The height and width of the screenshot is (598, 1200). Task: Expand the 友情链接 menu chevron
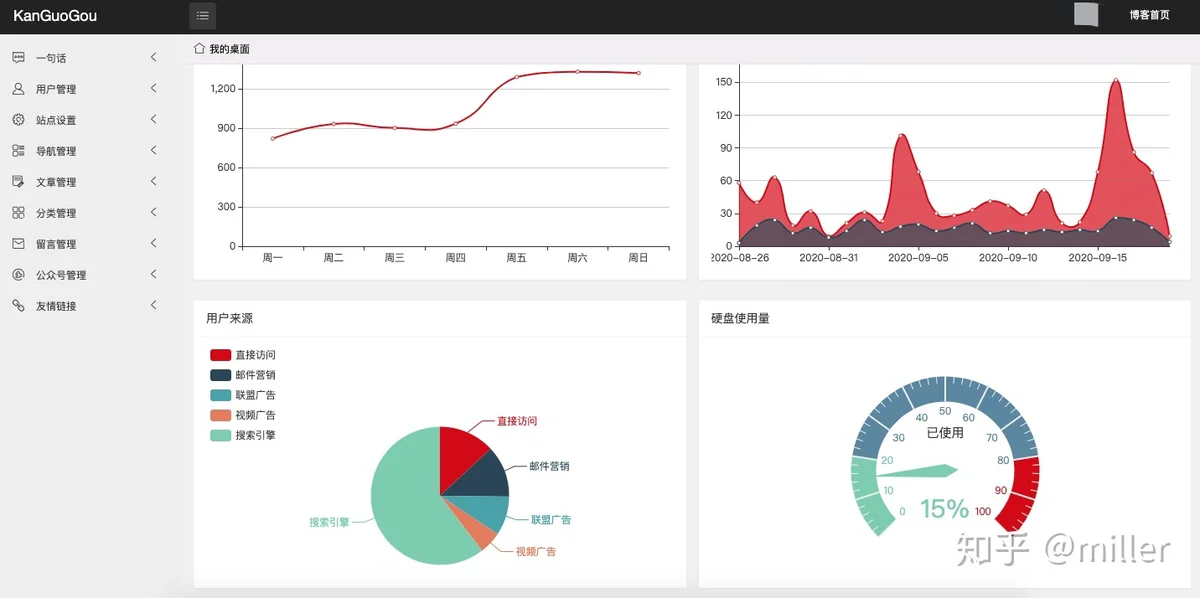153,306
